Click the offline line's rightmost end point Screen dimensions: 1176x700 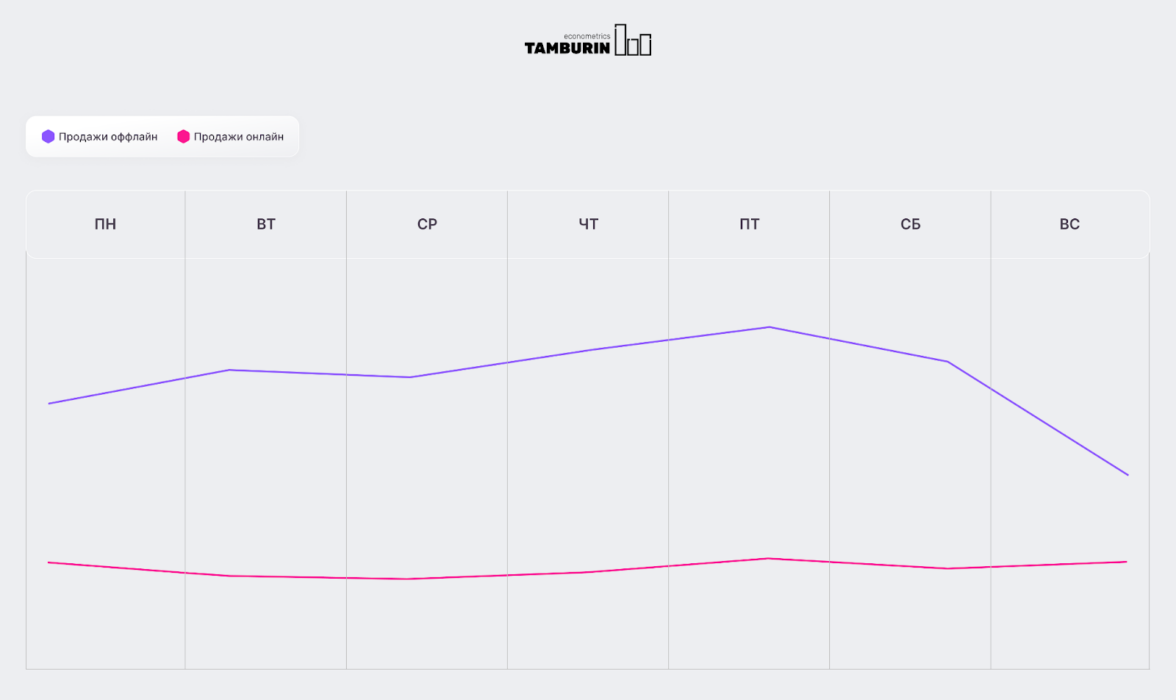[x=1128, y=475]
